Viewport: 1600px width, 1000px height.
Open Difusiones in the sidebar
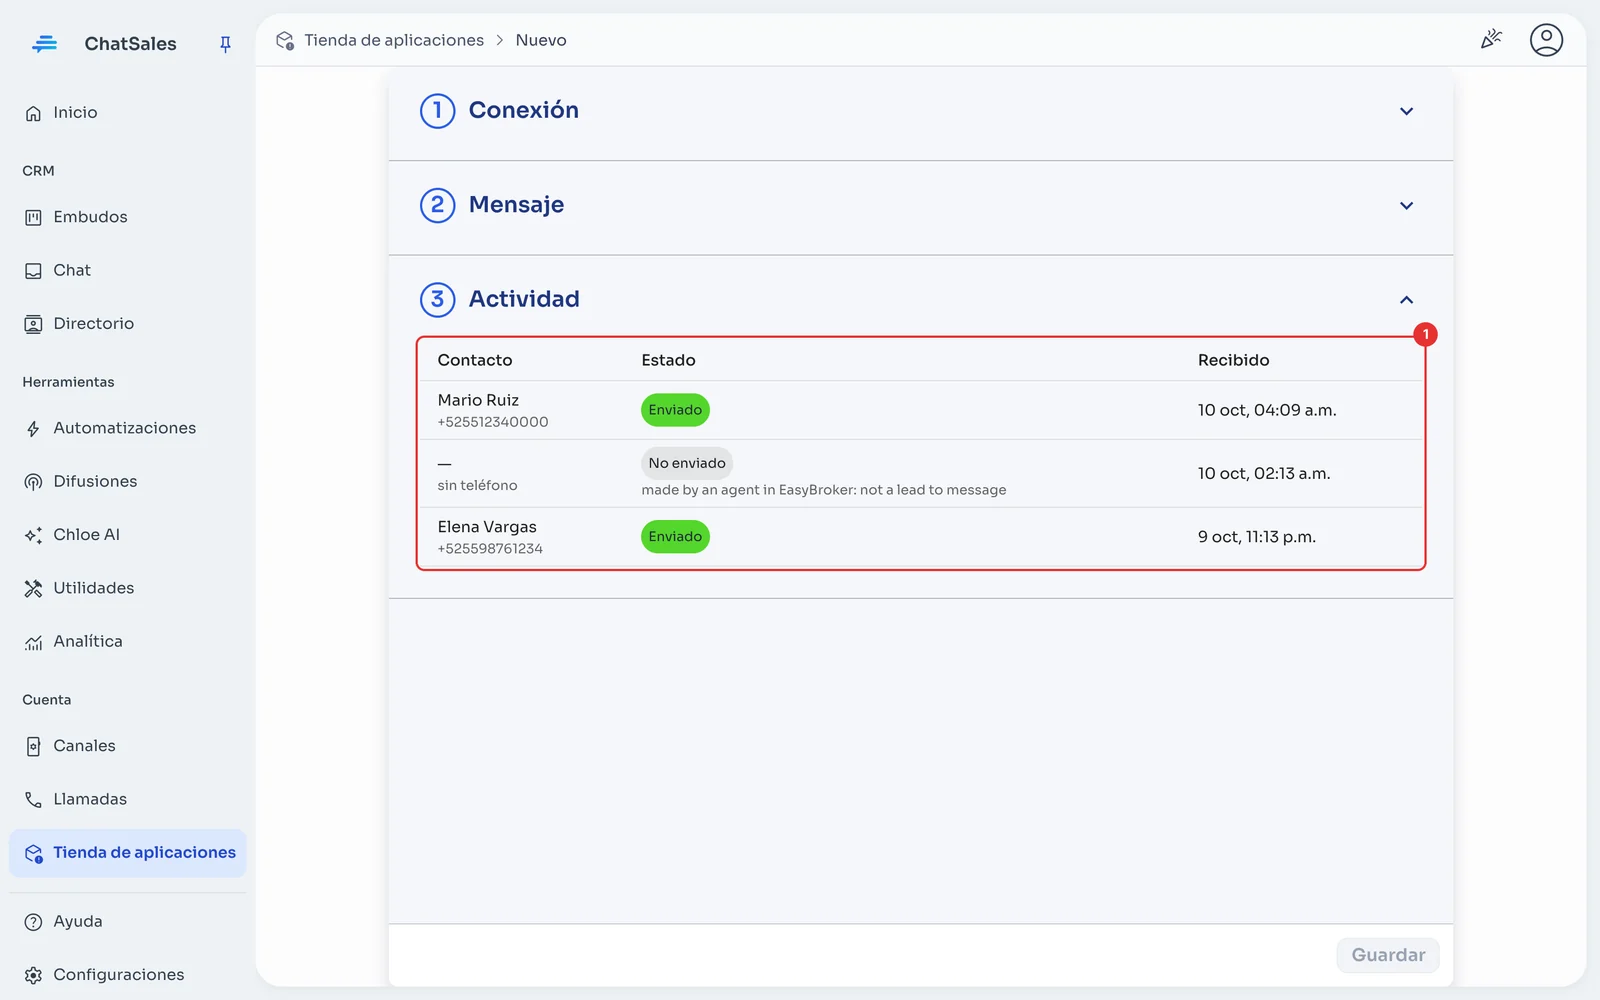tap(127, 482)
